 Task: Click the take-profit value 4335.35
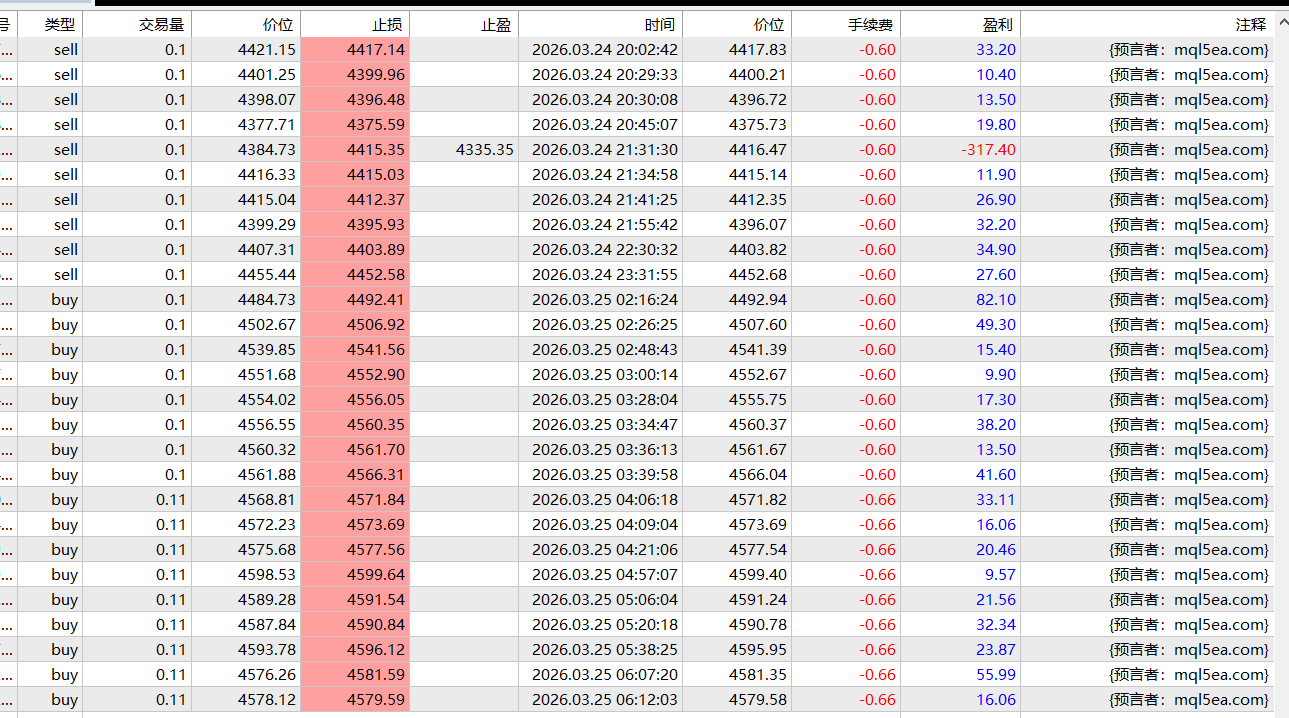click(484, 150)
